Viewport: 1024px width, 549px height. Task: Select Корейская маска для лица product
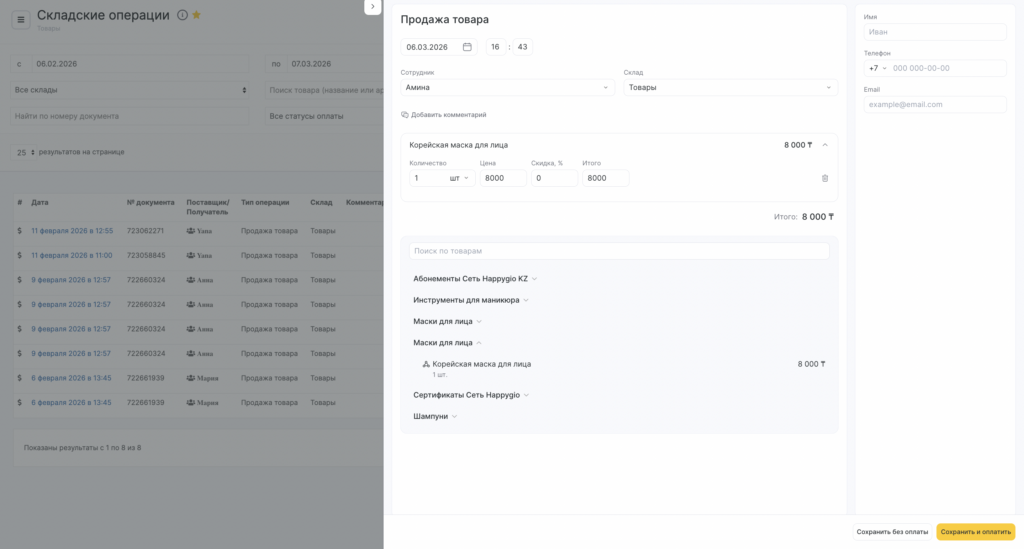tap(481, 365)
